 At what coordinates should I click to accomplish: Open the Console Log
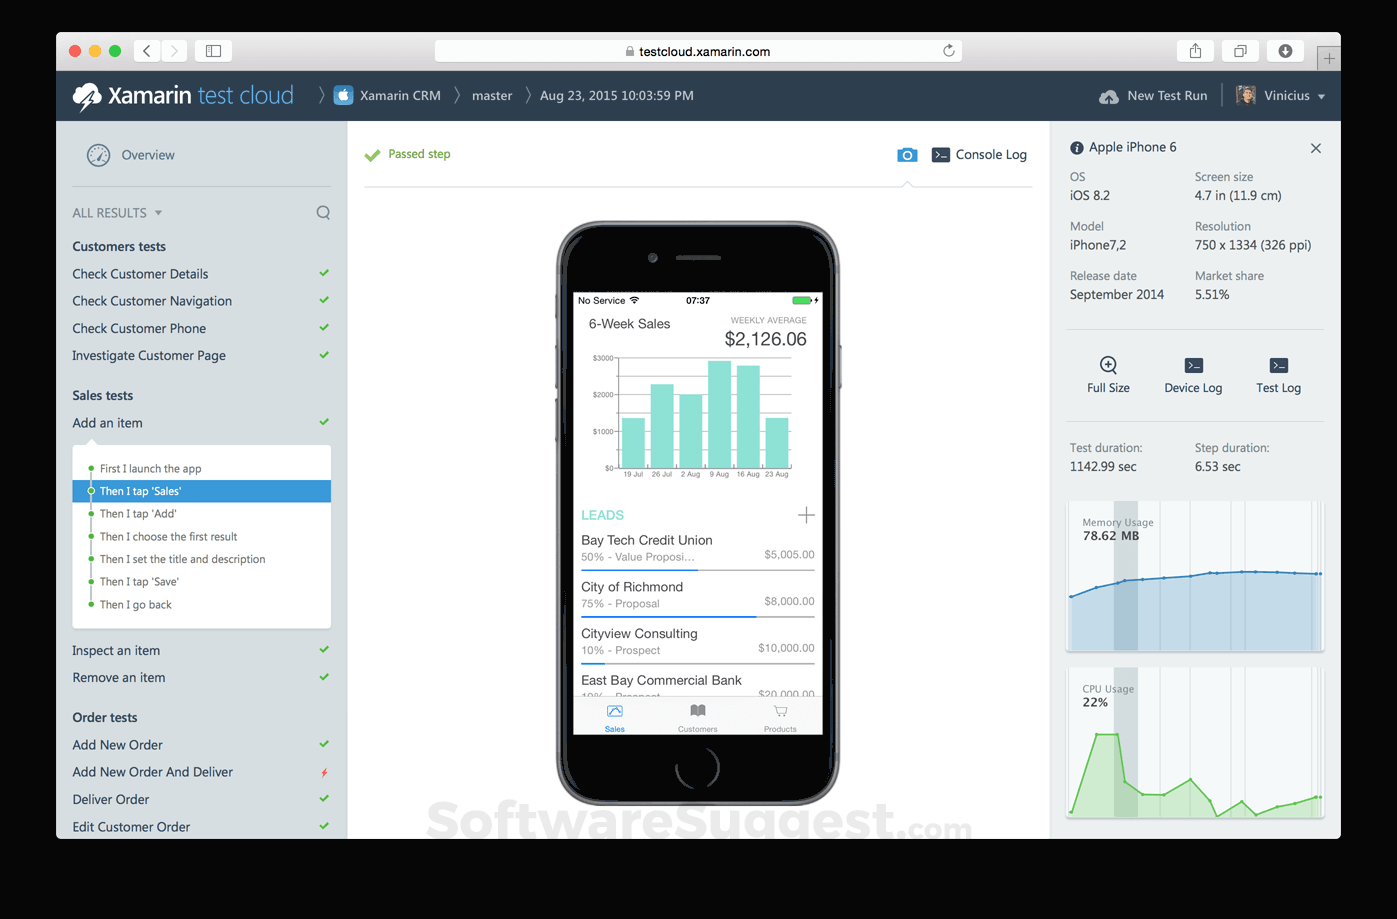click(x=978, y=154)
